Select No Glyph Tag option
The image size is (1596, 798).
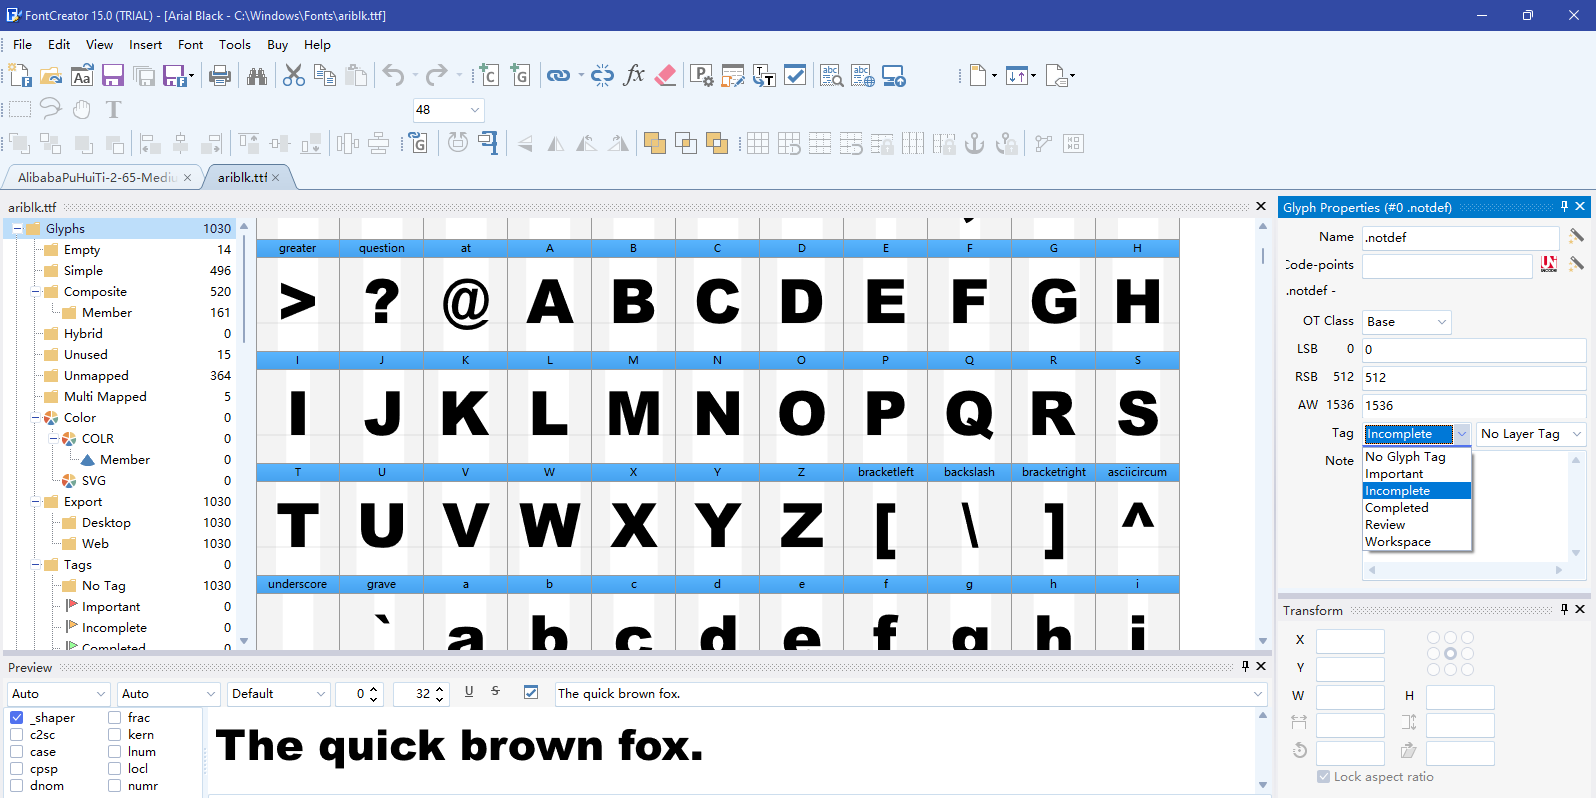click(x=1417, y=456)
